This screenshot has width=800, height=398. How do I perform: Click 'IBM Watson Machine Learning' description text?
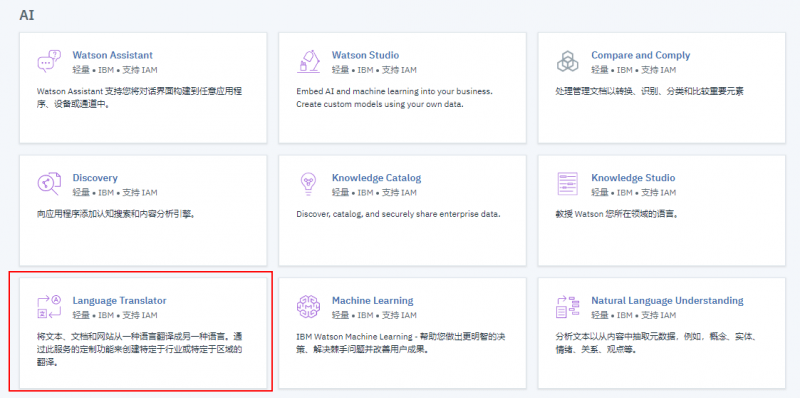(x=401, y=343)
